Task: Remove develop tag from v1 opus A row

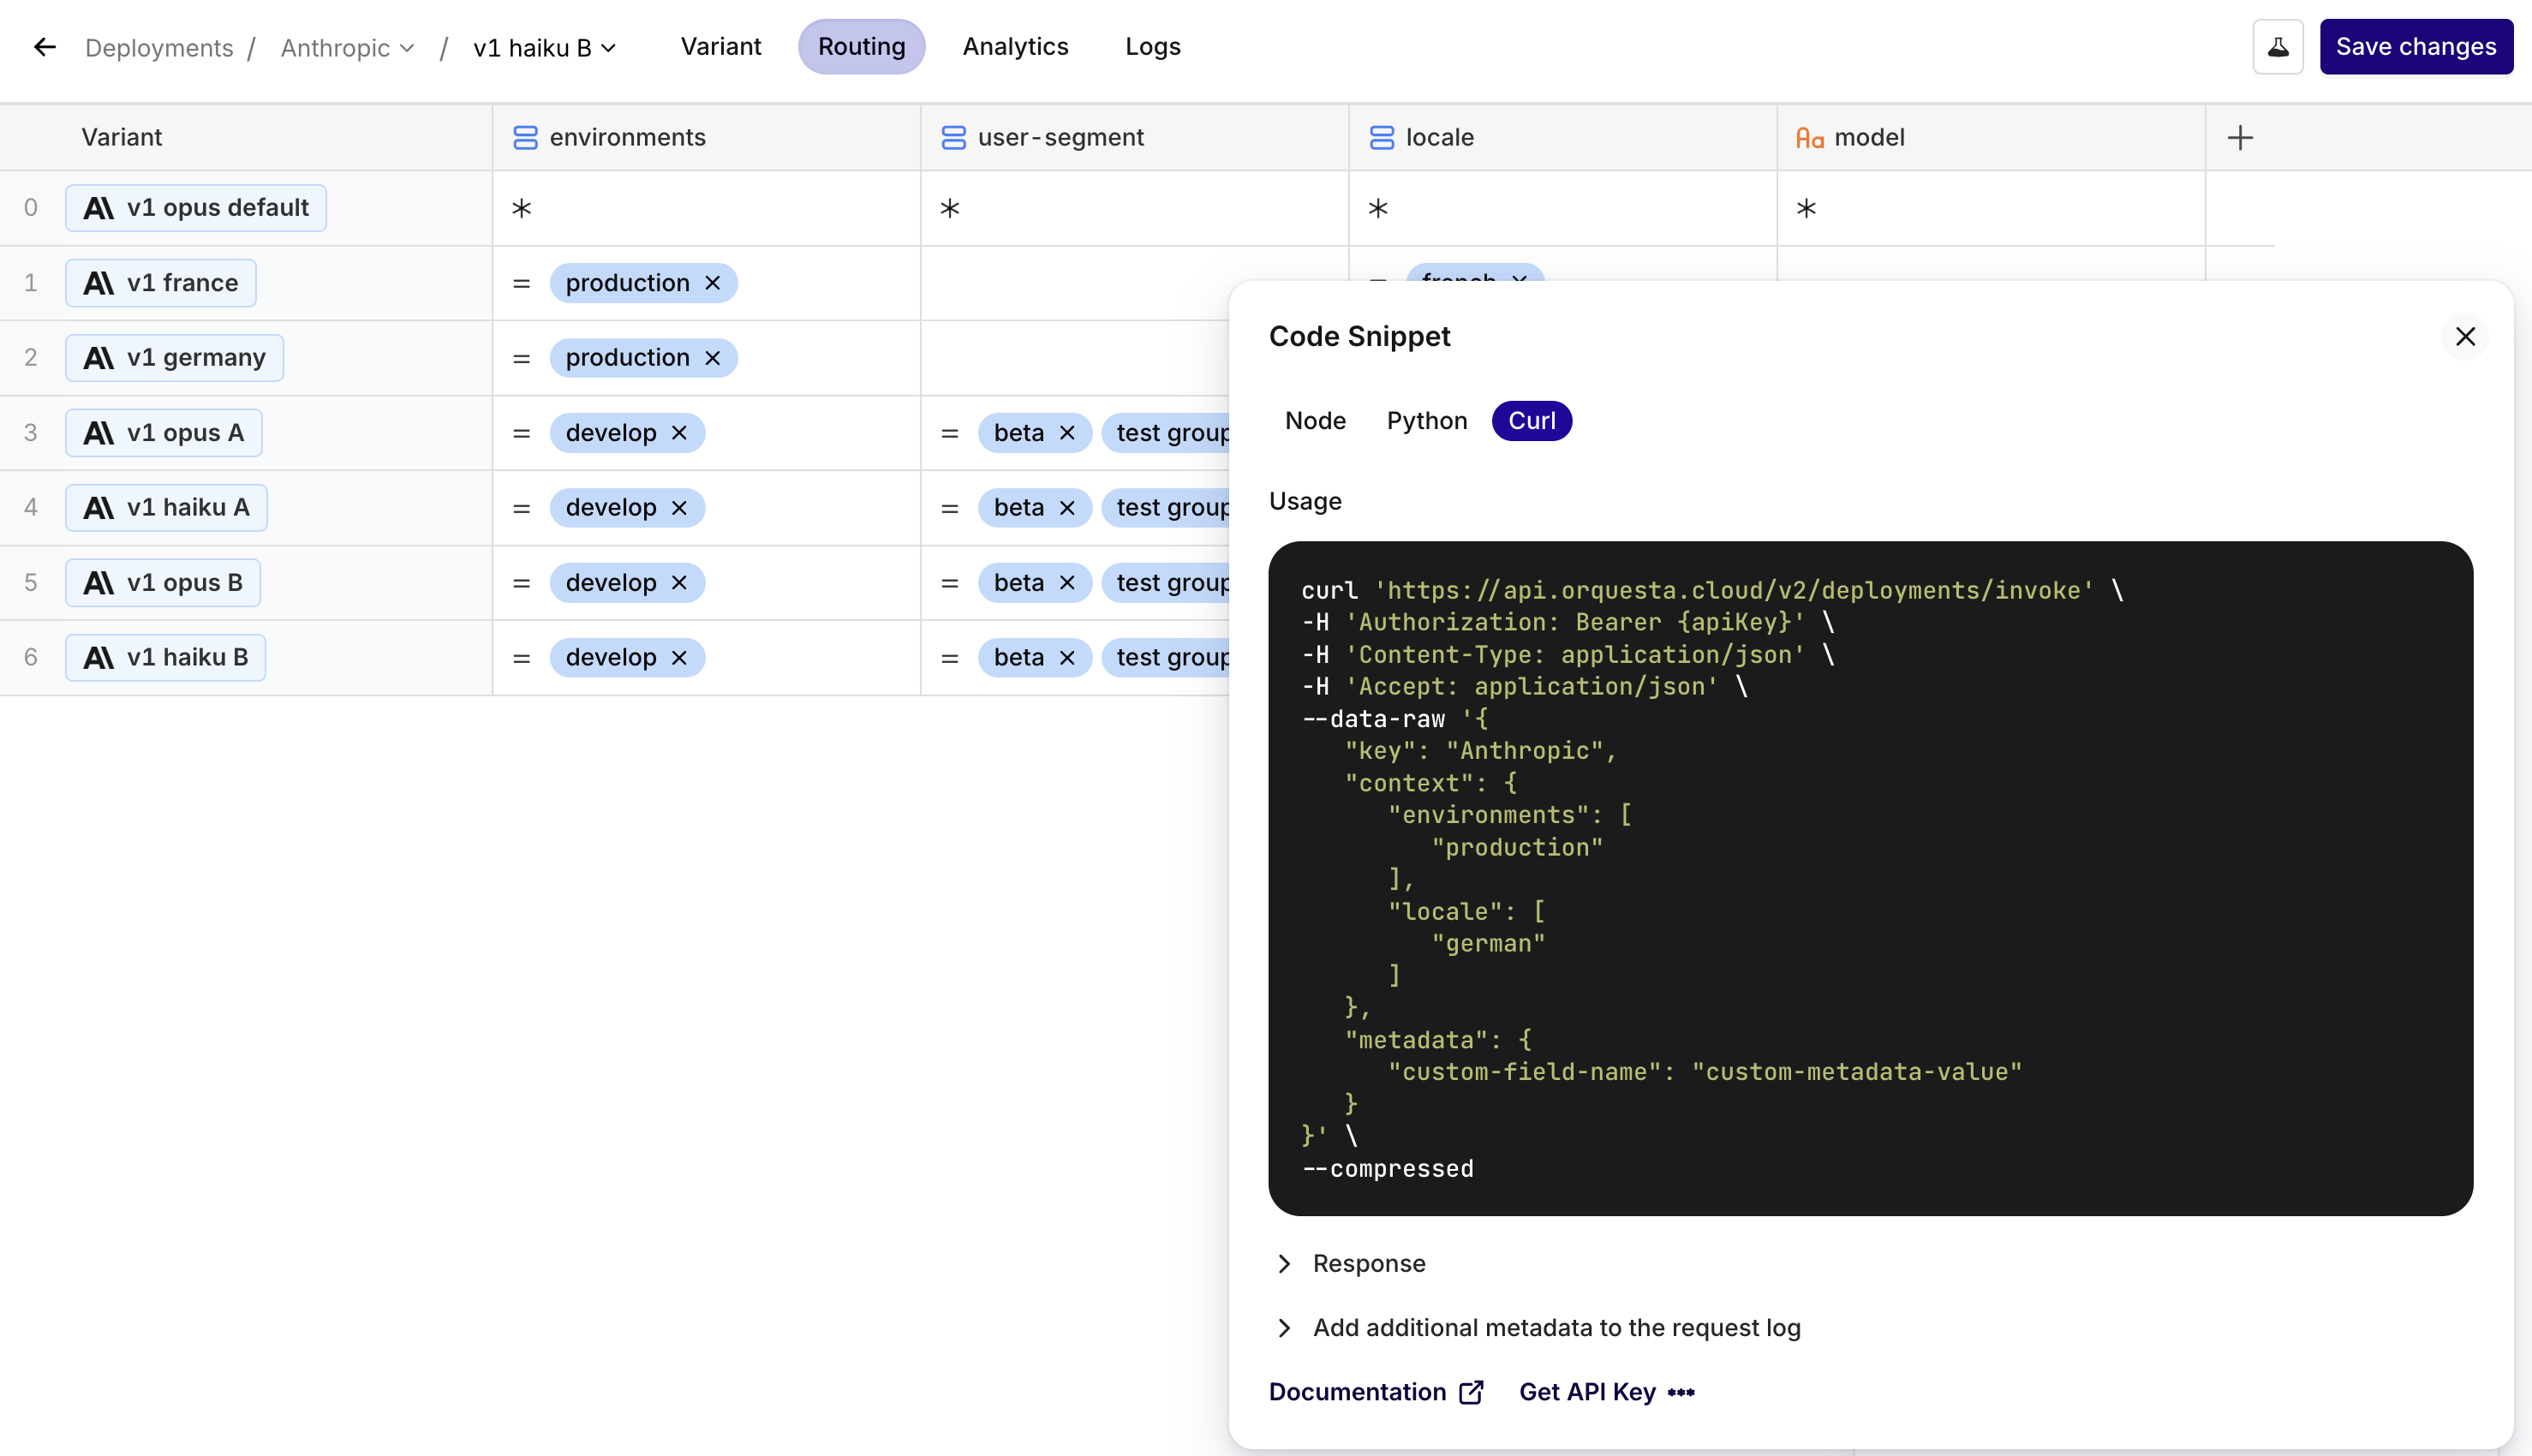Action: click(x=679, y=433)
